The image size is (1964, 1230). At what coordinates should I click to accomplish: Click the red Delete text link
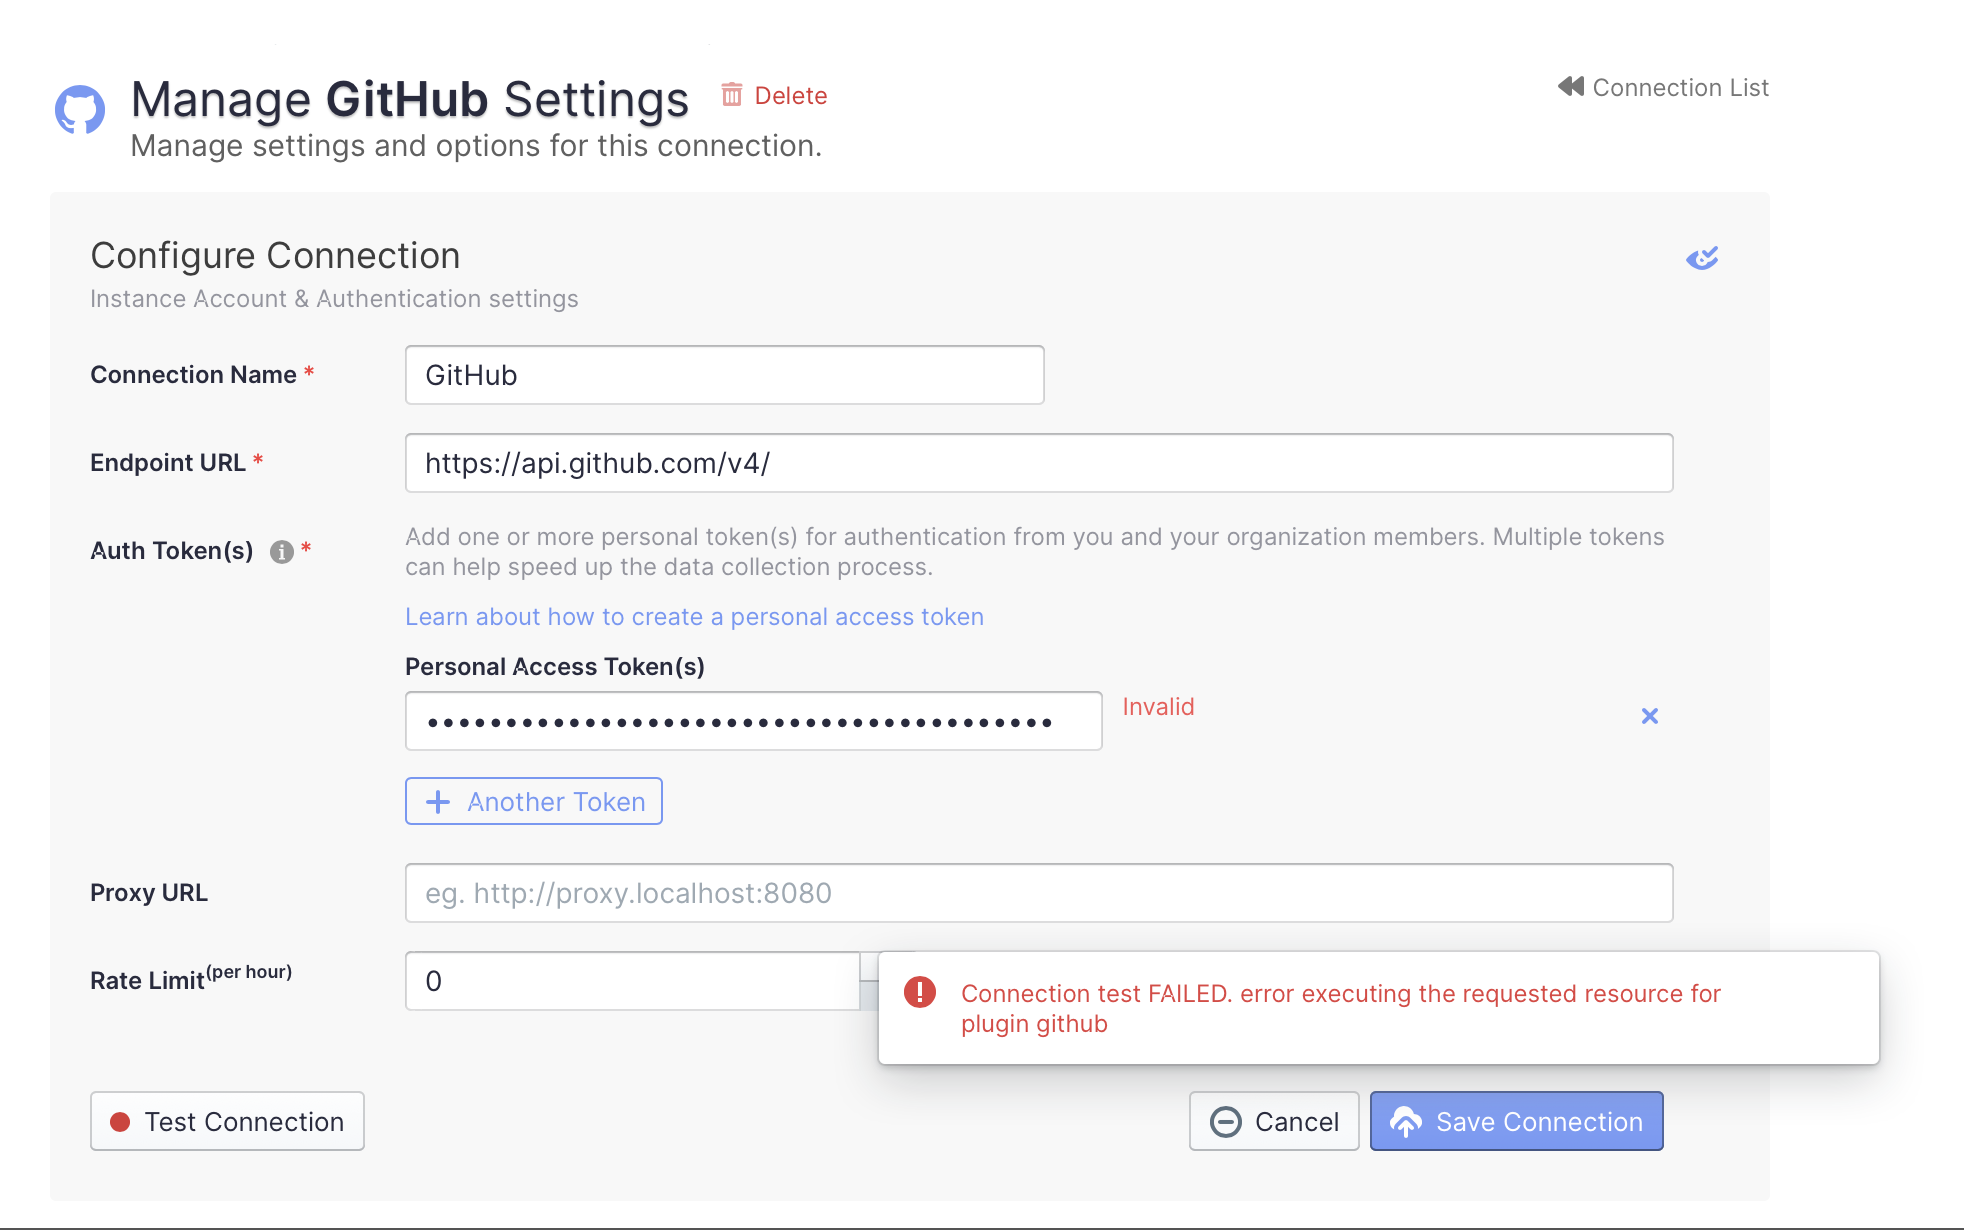coord(790,96)
